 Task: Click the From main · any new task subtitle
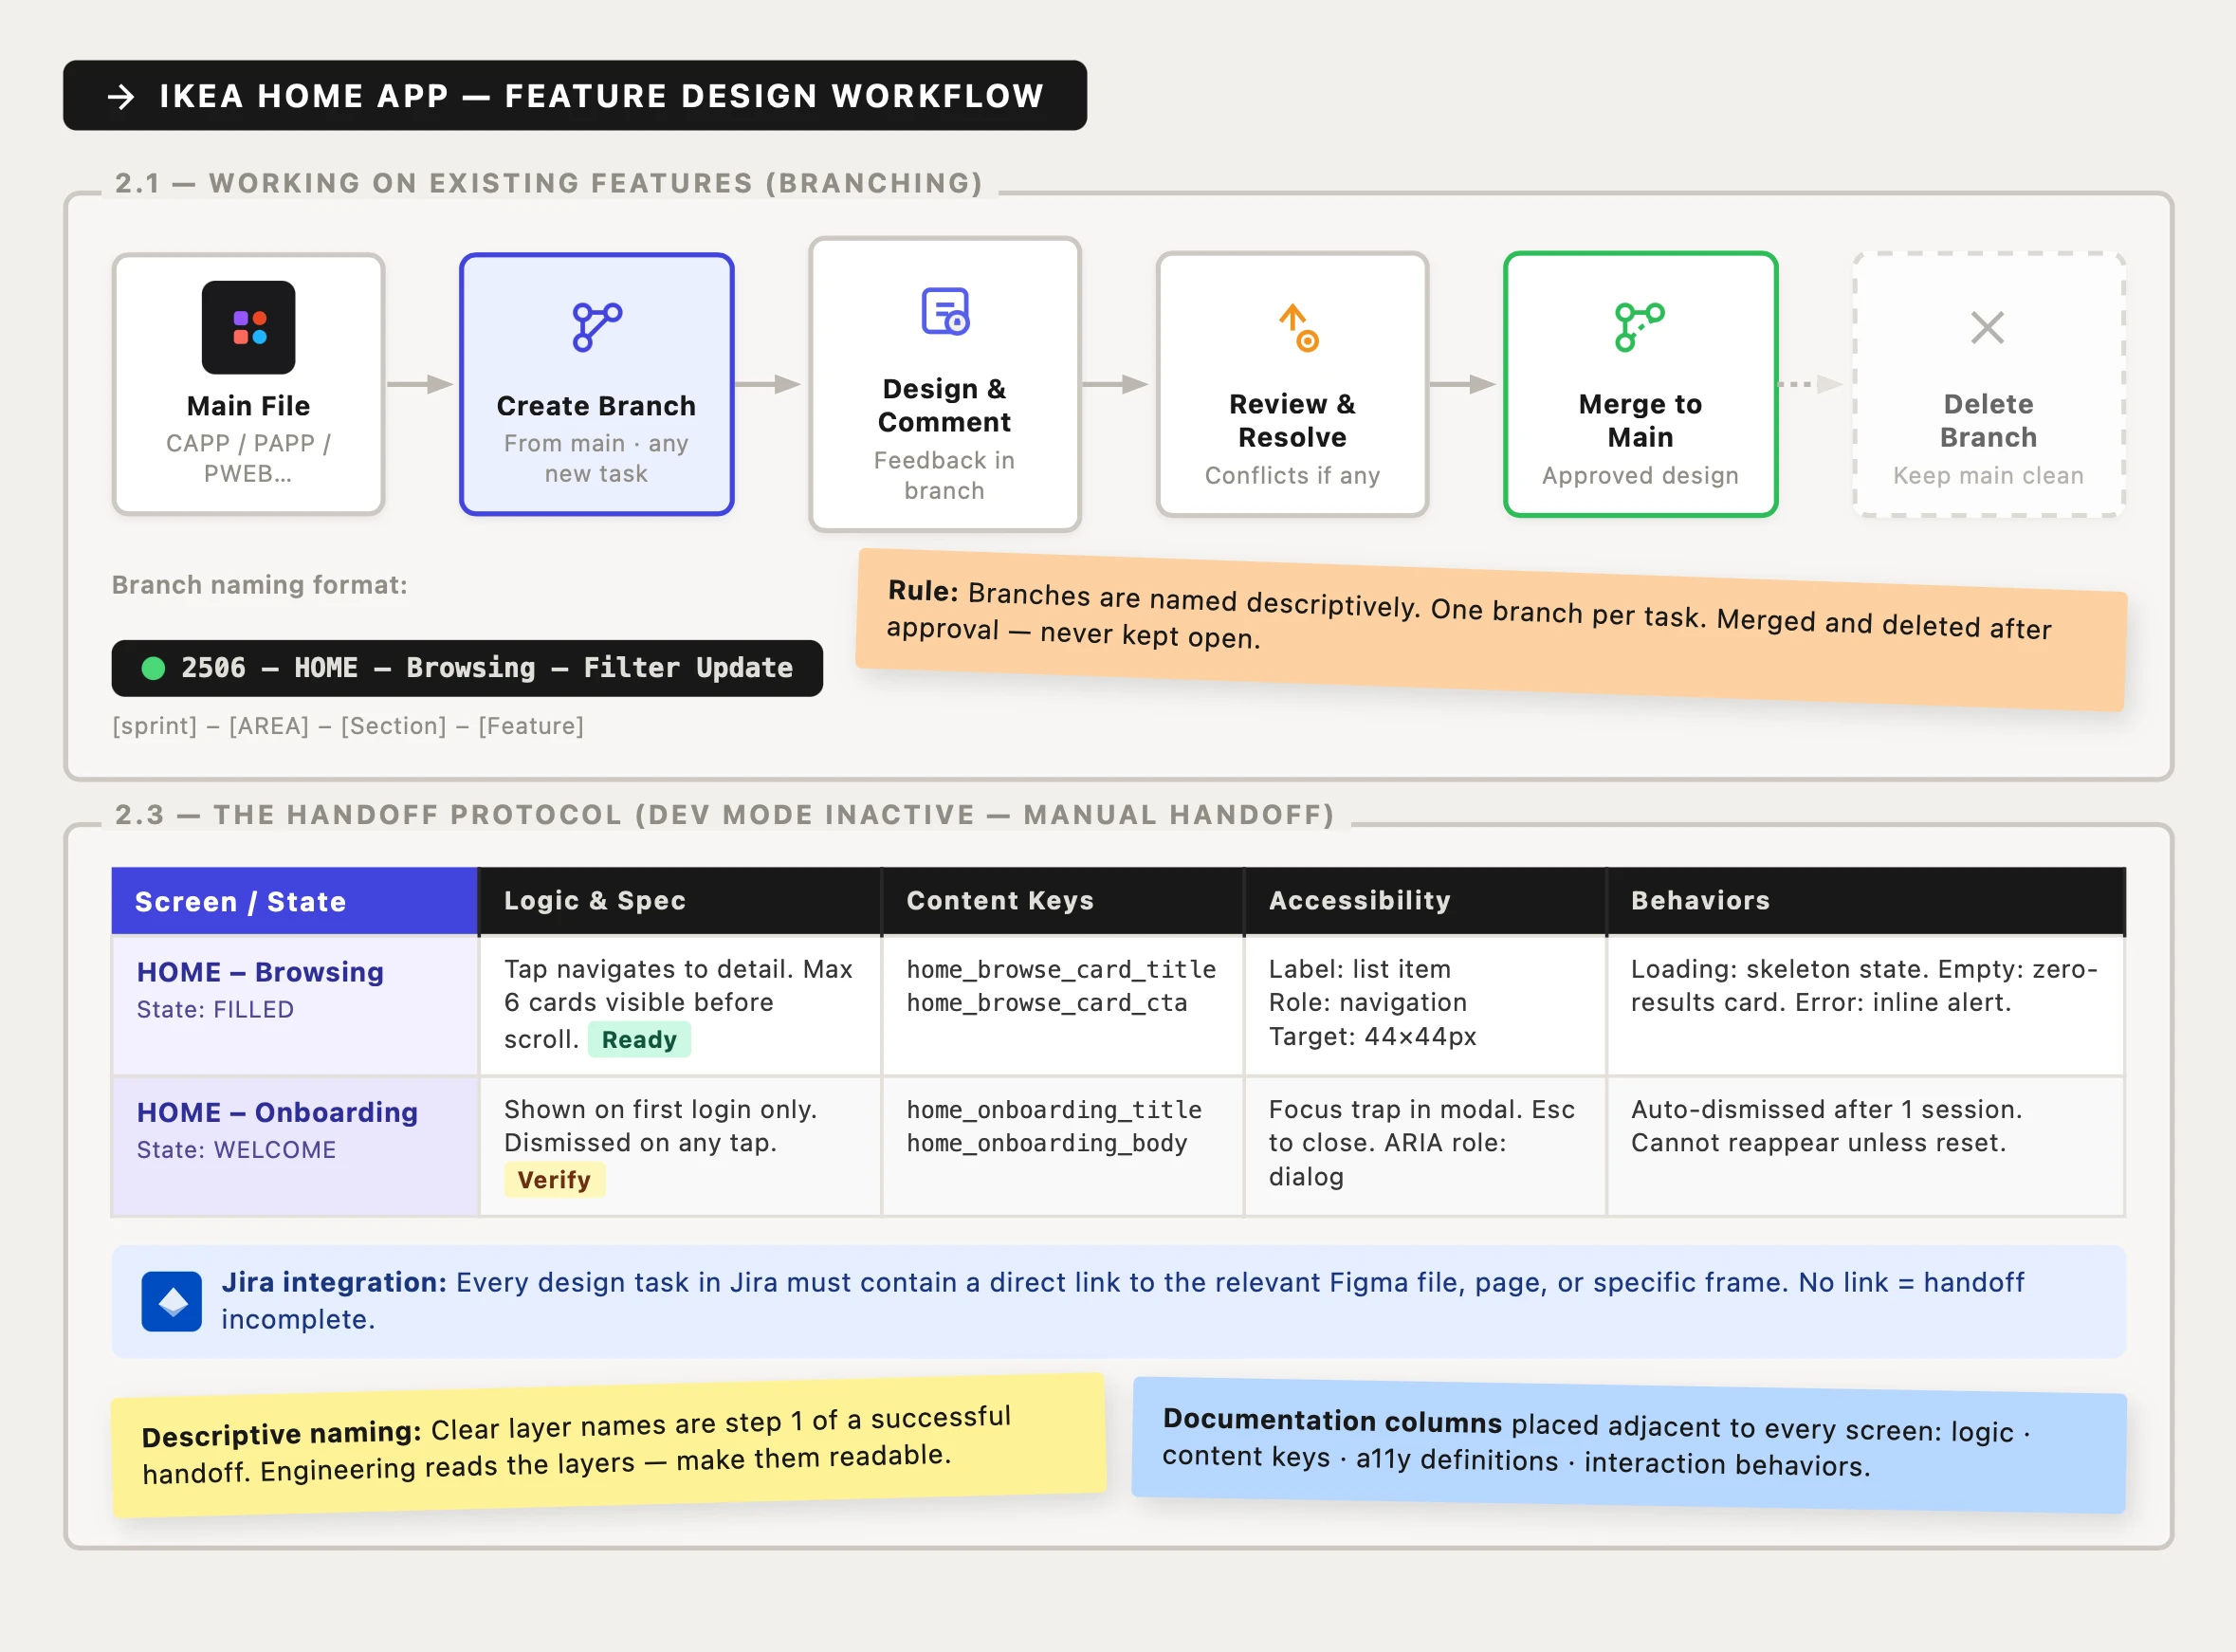click(x=596, y=458)
